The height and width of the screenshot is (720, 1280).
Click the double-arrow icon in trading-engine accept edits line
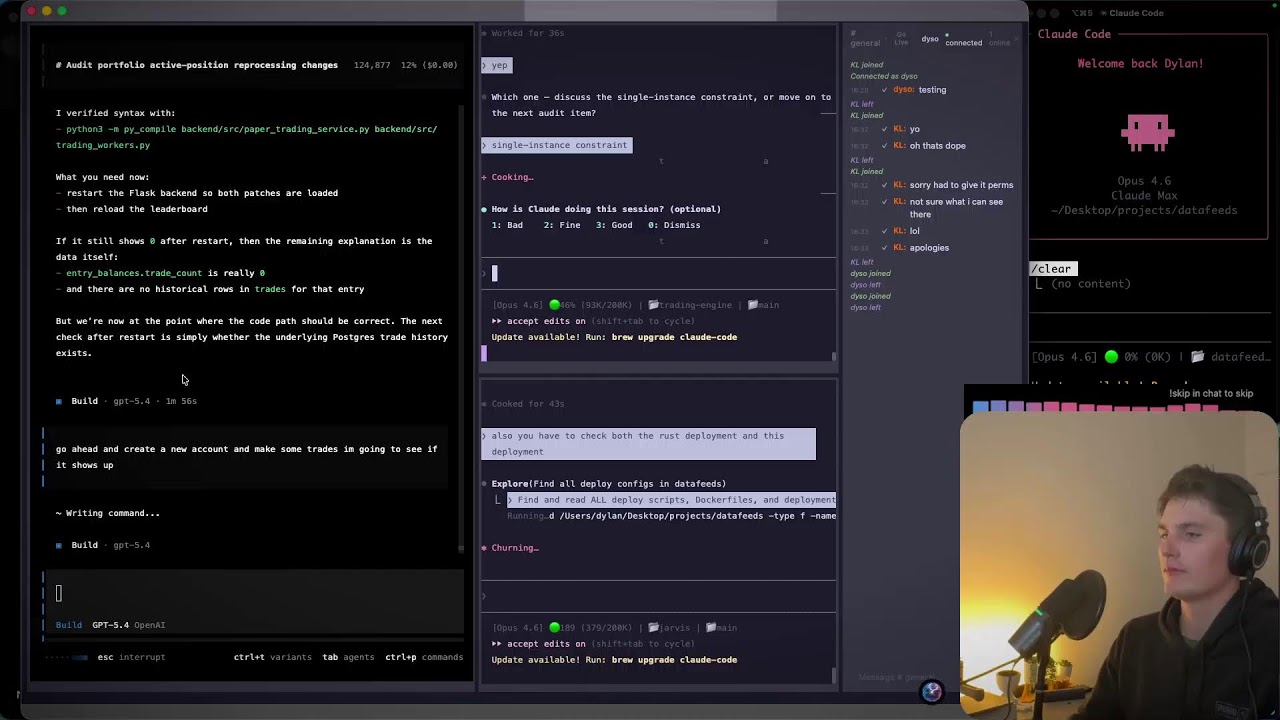click(x=497, y=321)
